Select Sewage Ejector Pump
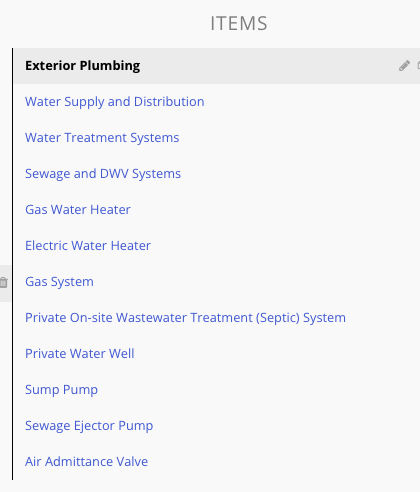Viewport: 420px width, 492px height. click(89, 426)
